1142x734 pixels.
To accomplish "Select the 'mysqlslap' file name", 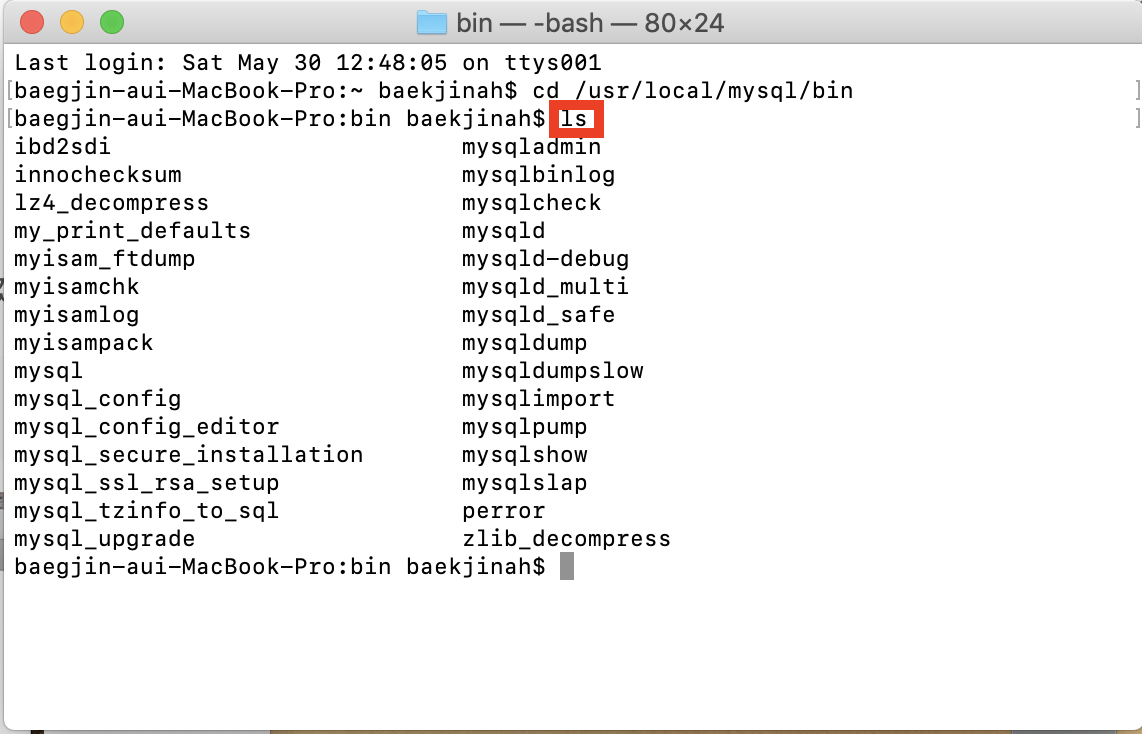I will [x=525, y=483].
